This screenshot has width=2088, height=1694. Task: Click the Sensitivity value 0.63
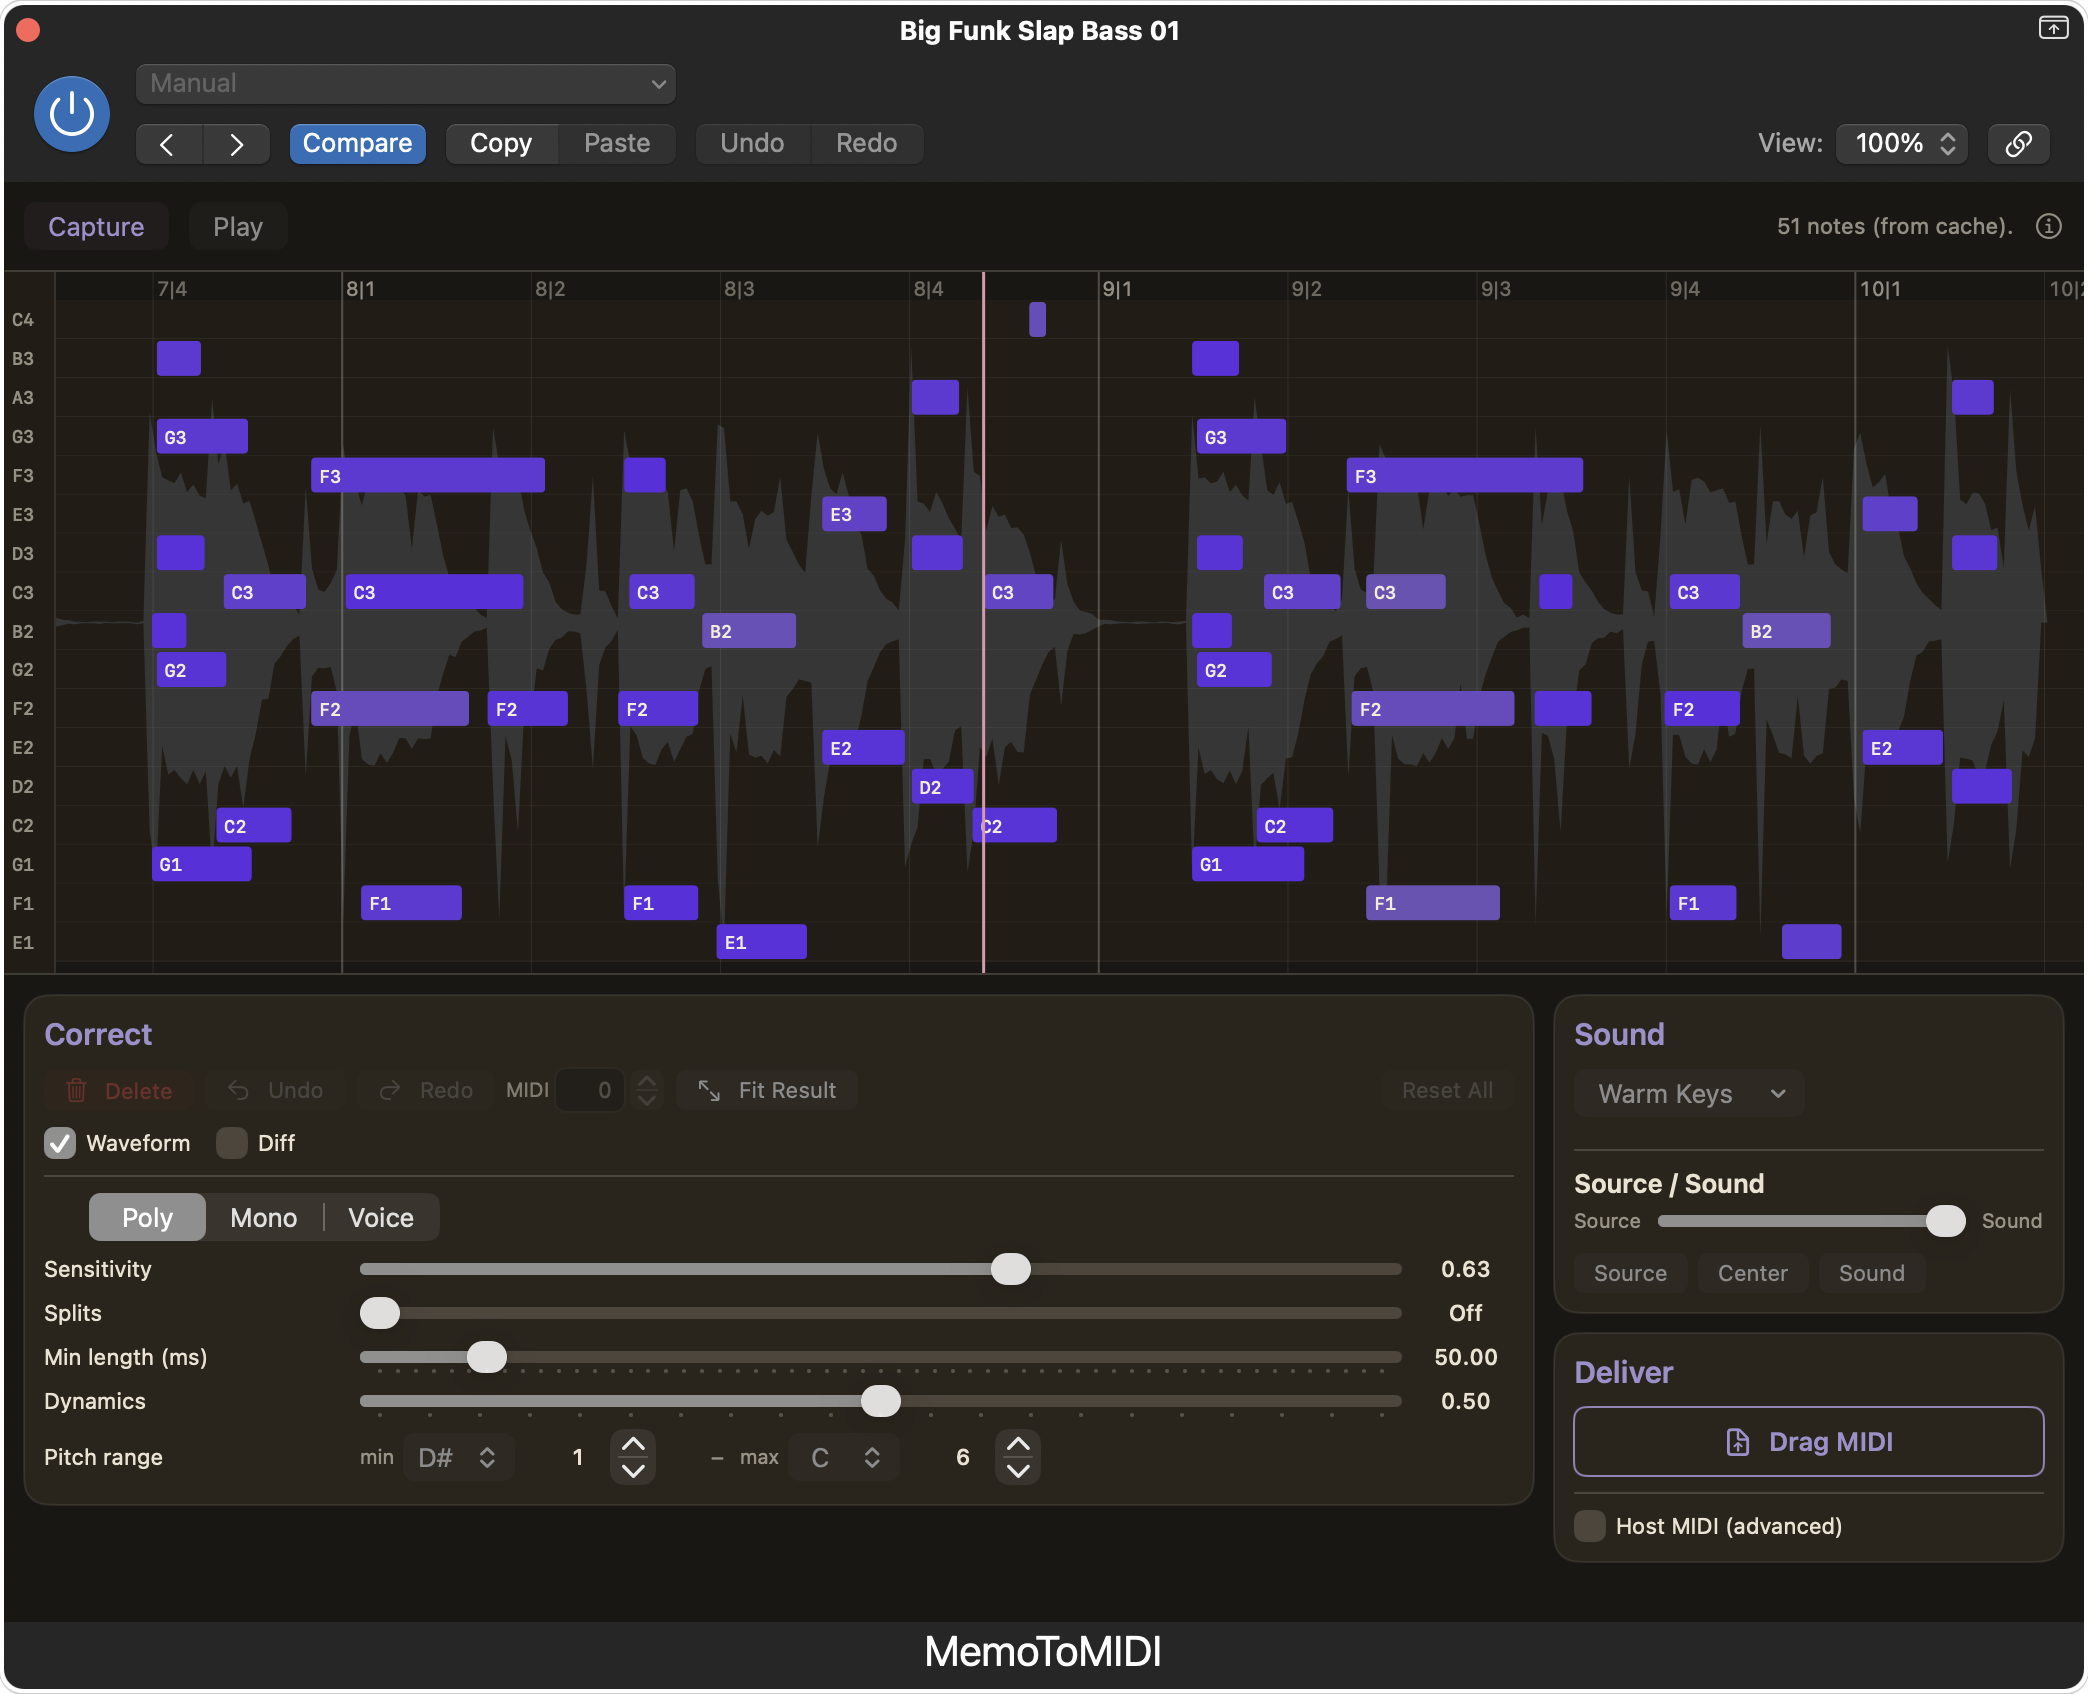coord(1465,1269)
